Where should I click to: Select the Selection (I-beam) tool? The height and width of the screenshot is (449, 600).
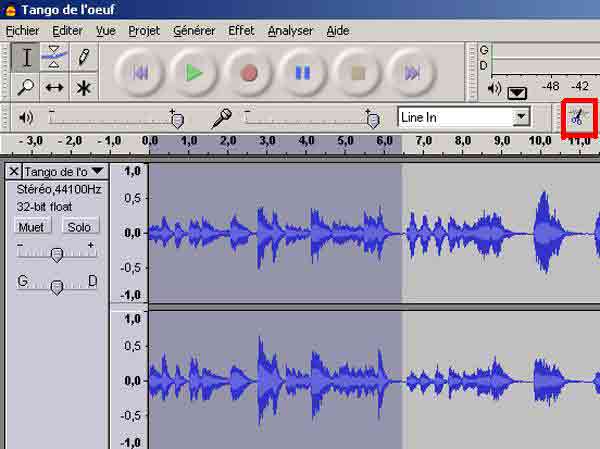(x=26, y=58)
